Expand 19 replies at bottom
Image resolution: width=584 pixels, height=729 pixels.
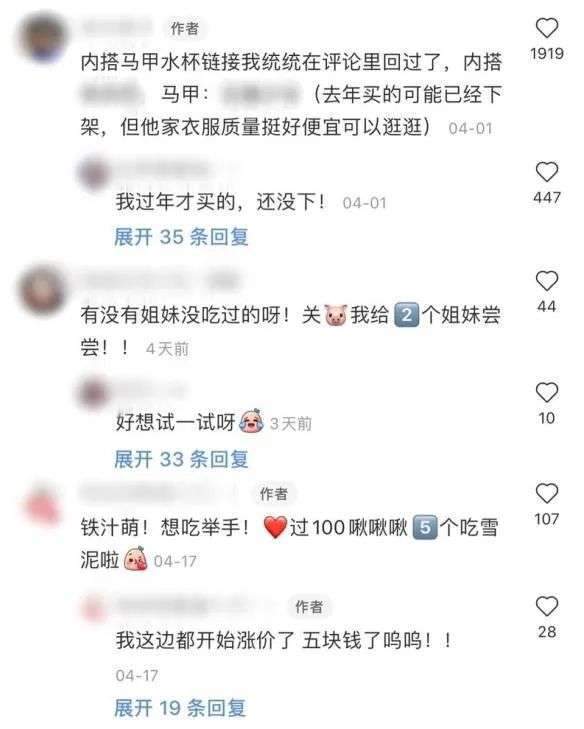180,708
